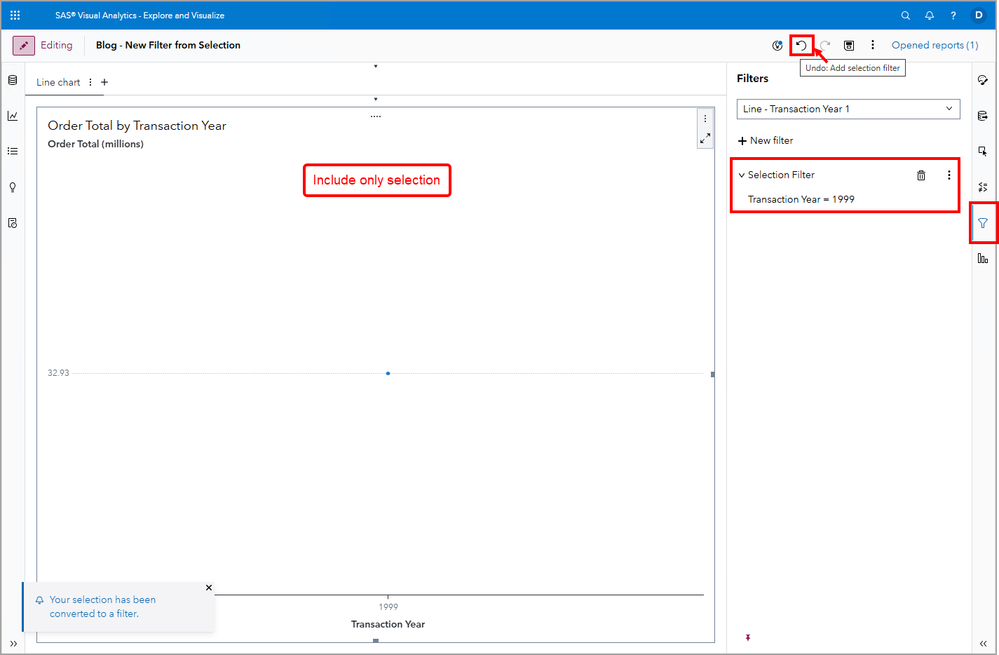Click the search magnifier icon

click(905, 15)
